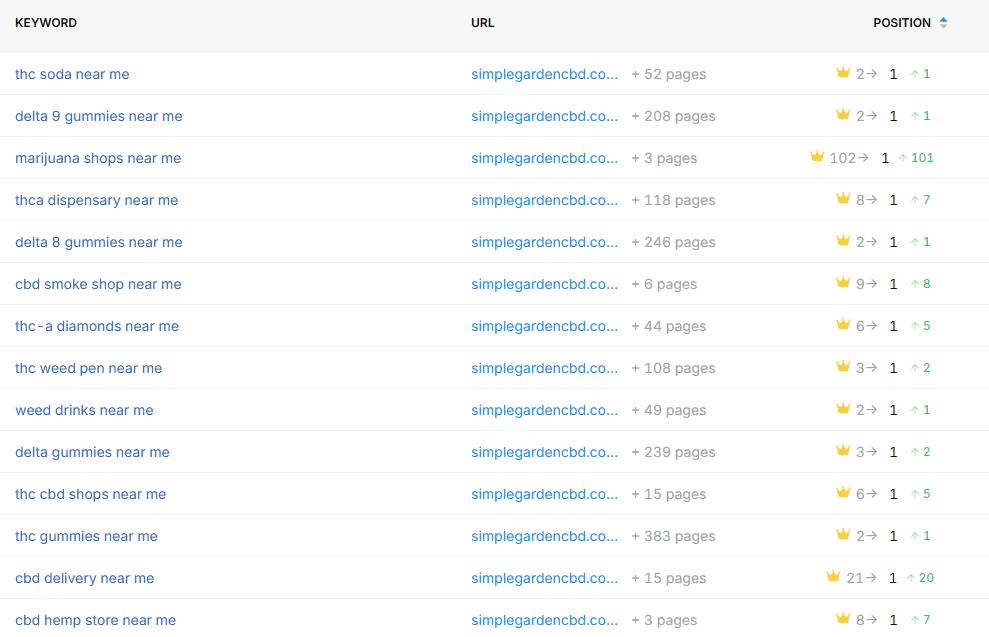Open the keyword thc weed pen near me
This screenshot has width=989, height=637.
pos(88,368)
